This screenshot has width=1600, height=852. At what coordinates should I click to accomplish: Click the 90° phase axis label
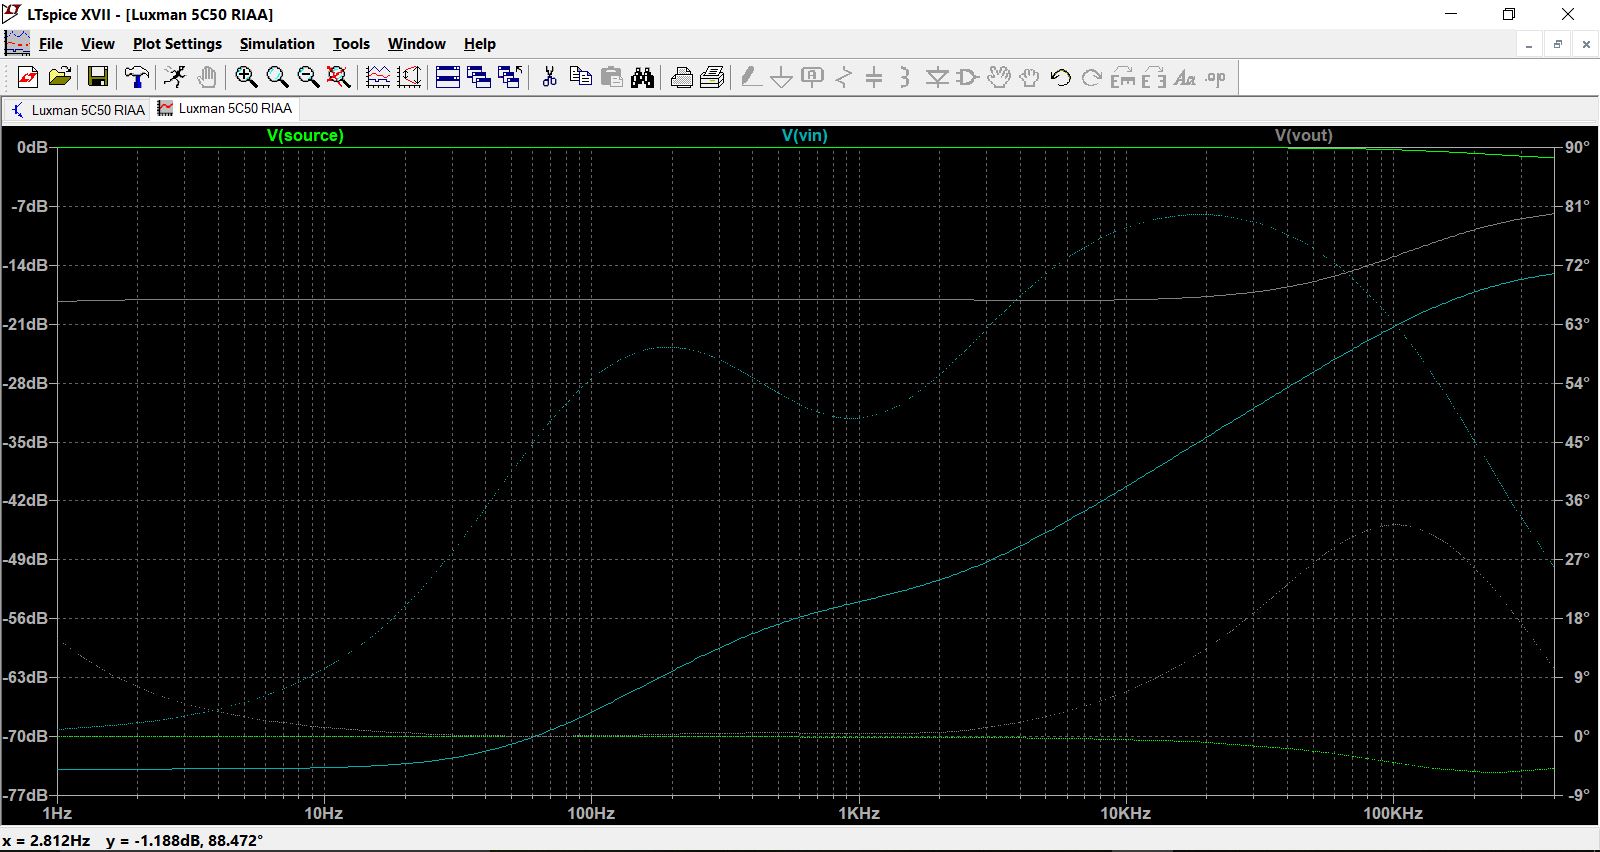click(x=1577, y=147)
